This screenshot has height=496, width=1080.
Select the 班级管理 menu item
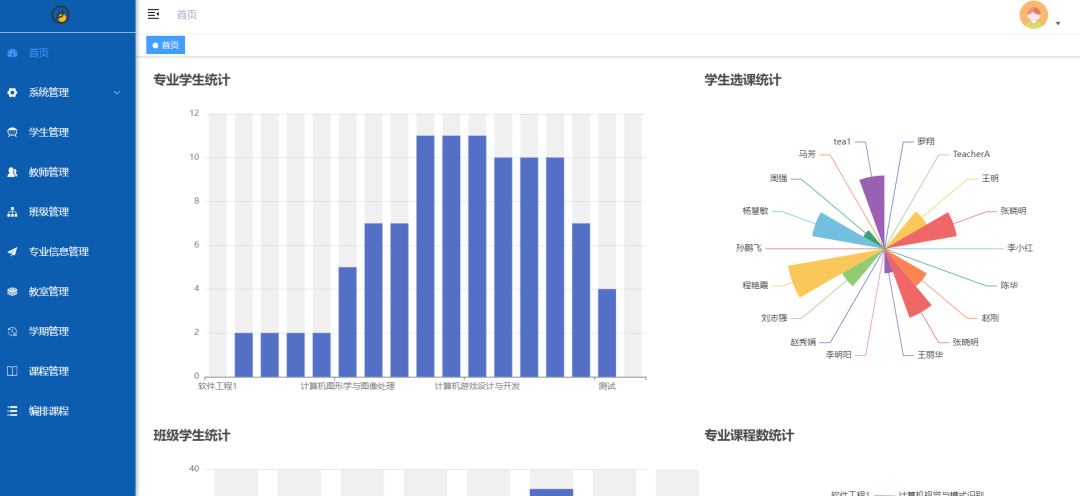tap(68, 212)
